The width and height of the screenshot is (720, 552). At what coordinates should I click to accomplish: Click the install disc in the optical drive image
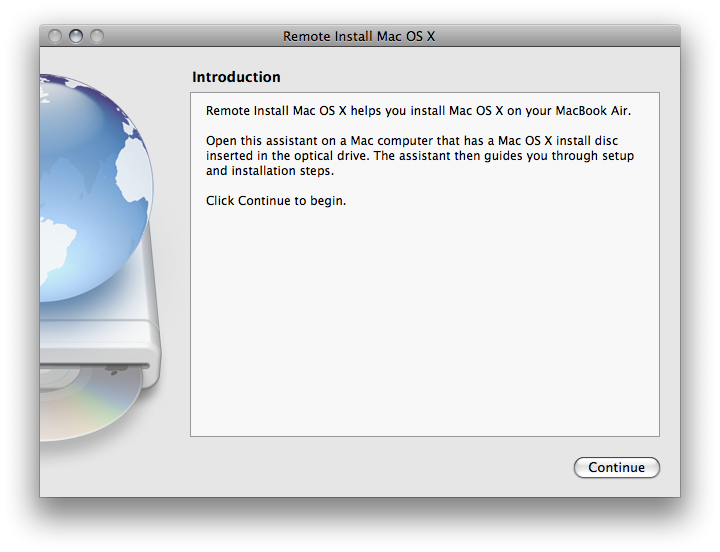[x=90, y=402]
